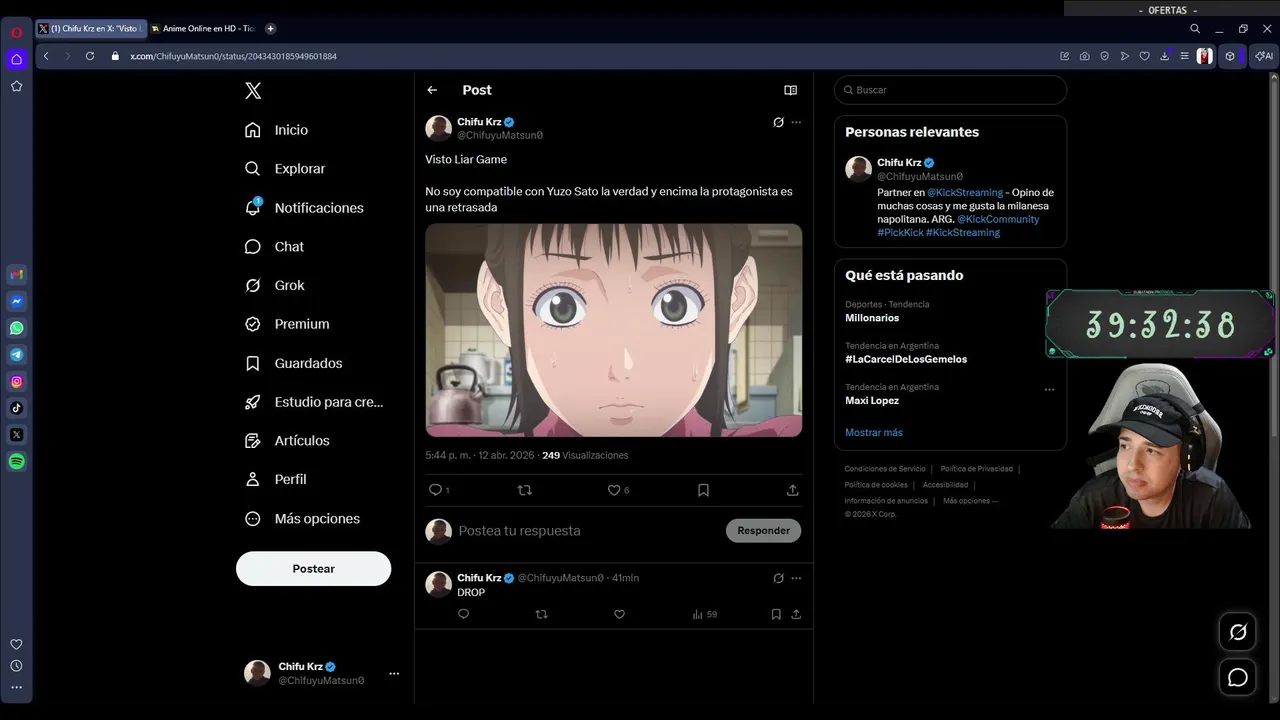Bookmark the DROP reply

point(776,614)
